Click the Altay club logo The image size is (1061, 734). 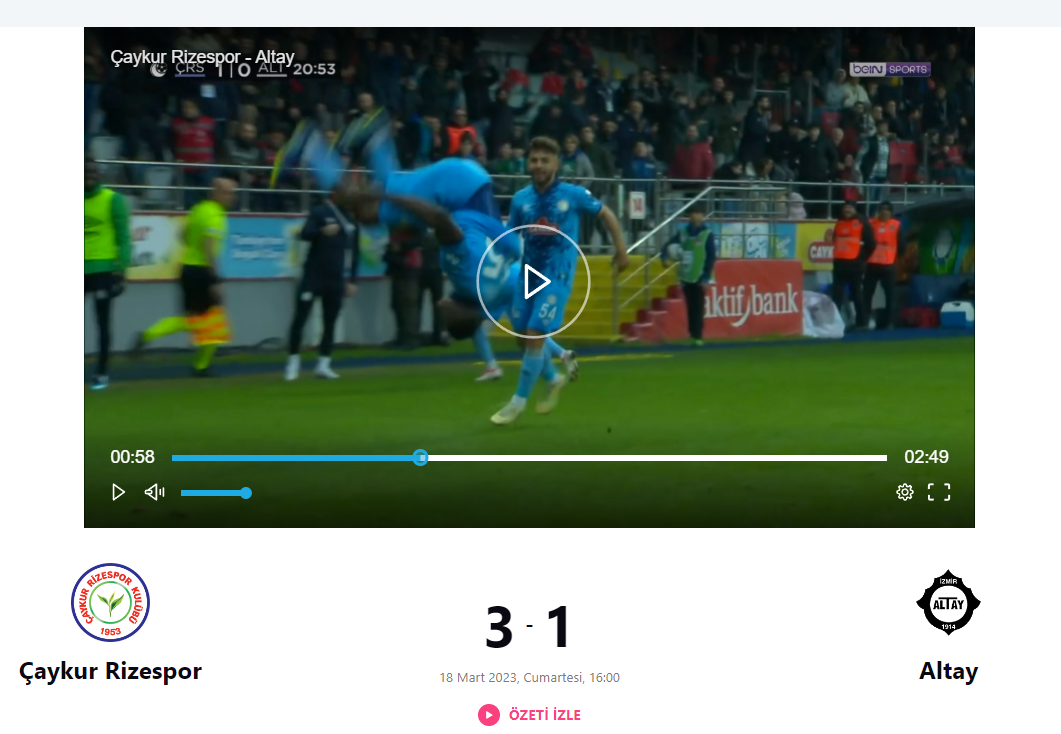coord(948,601)
